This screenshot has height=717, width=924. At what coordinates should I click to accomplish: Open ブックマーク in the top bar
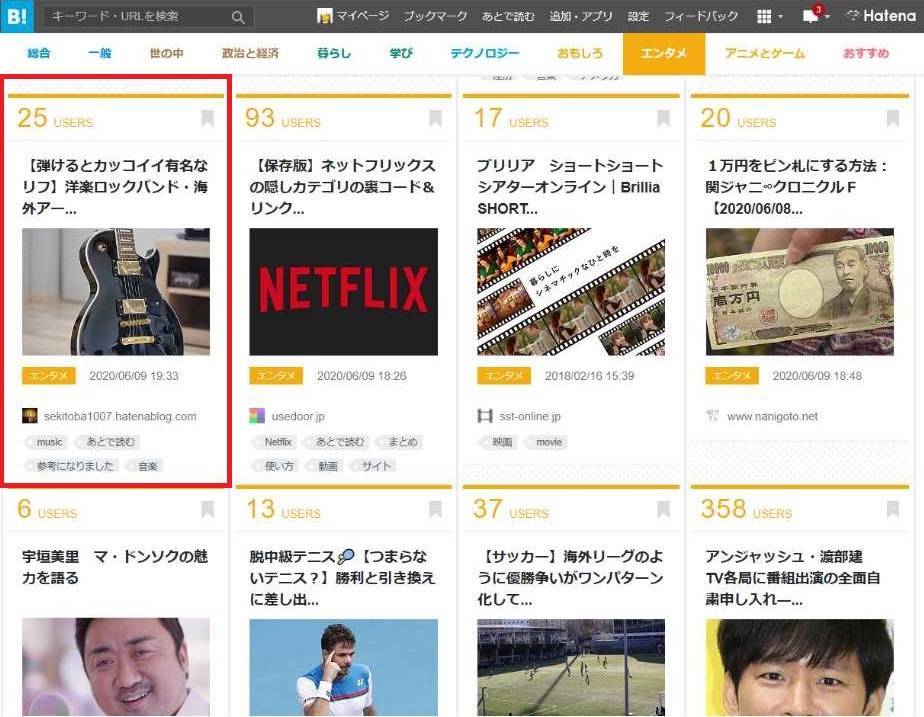pyautogui.click(x=435, y=16)
